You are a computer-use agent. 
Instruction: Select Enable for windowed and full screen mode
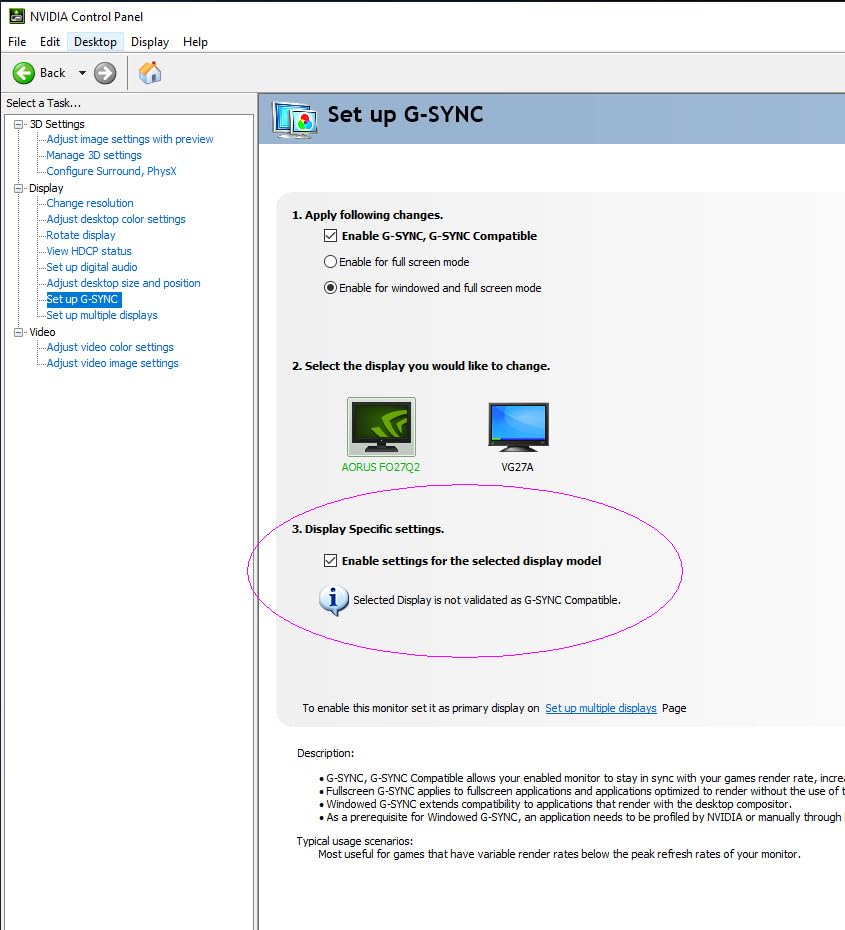(x=330, y=288)
